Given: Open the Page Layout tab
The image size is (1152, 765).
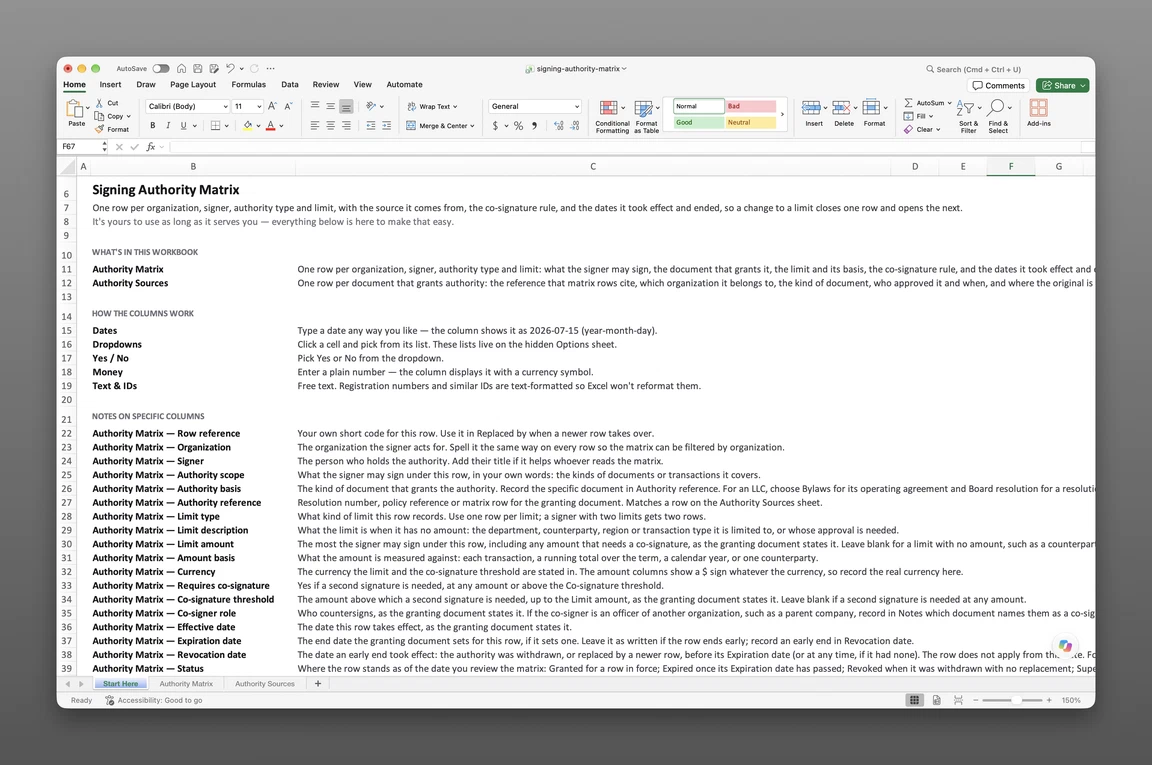Looking at the screenshot, I should coord(193,85).
